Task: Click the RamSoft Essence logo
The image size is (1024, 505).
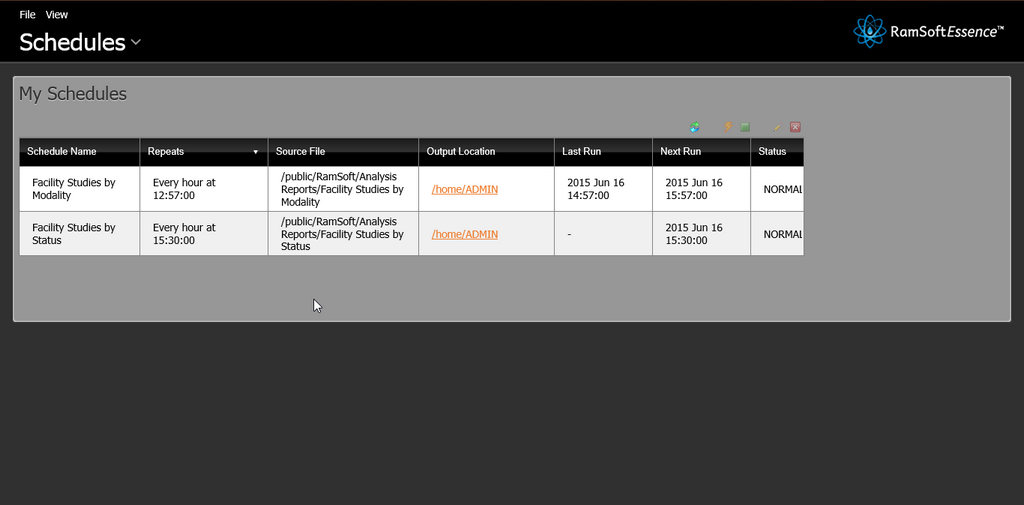Action: pos(928,31)
